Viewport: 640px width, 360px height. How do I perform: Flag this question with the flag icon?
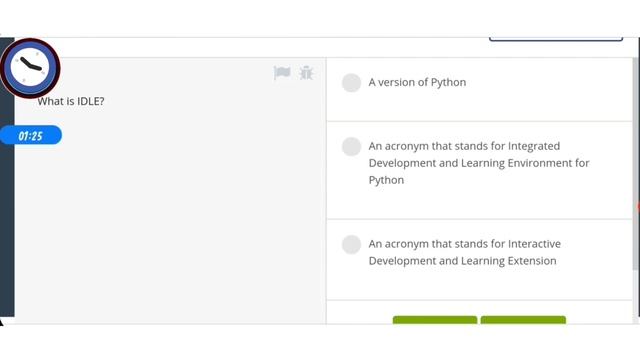pos(282,73)
